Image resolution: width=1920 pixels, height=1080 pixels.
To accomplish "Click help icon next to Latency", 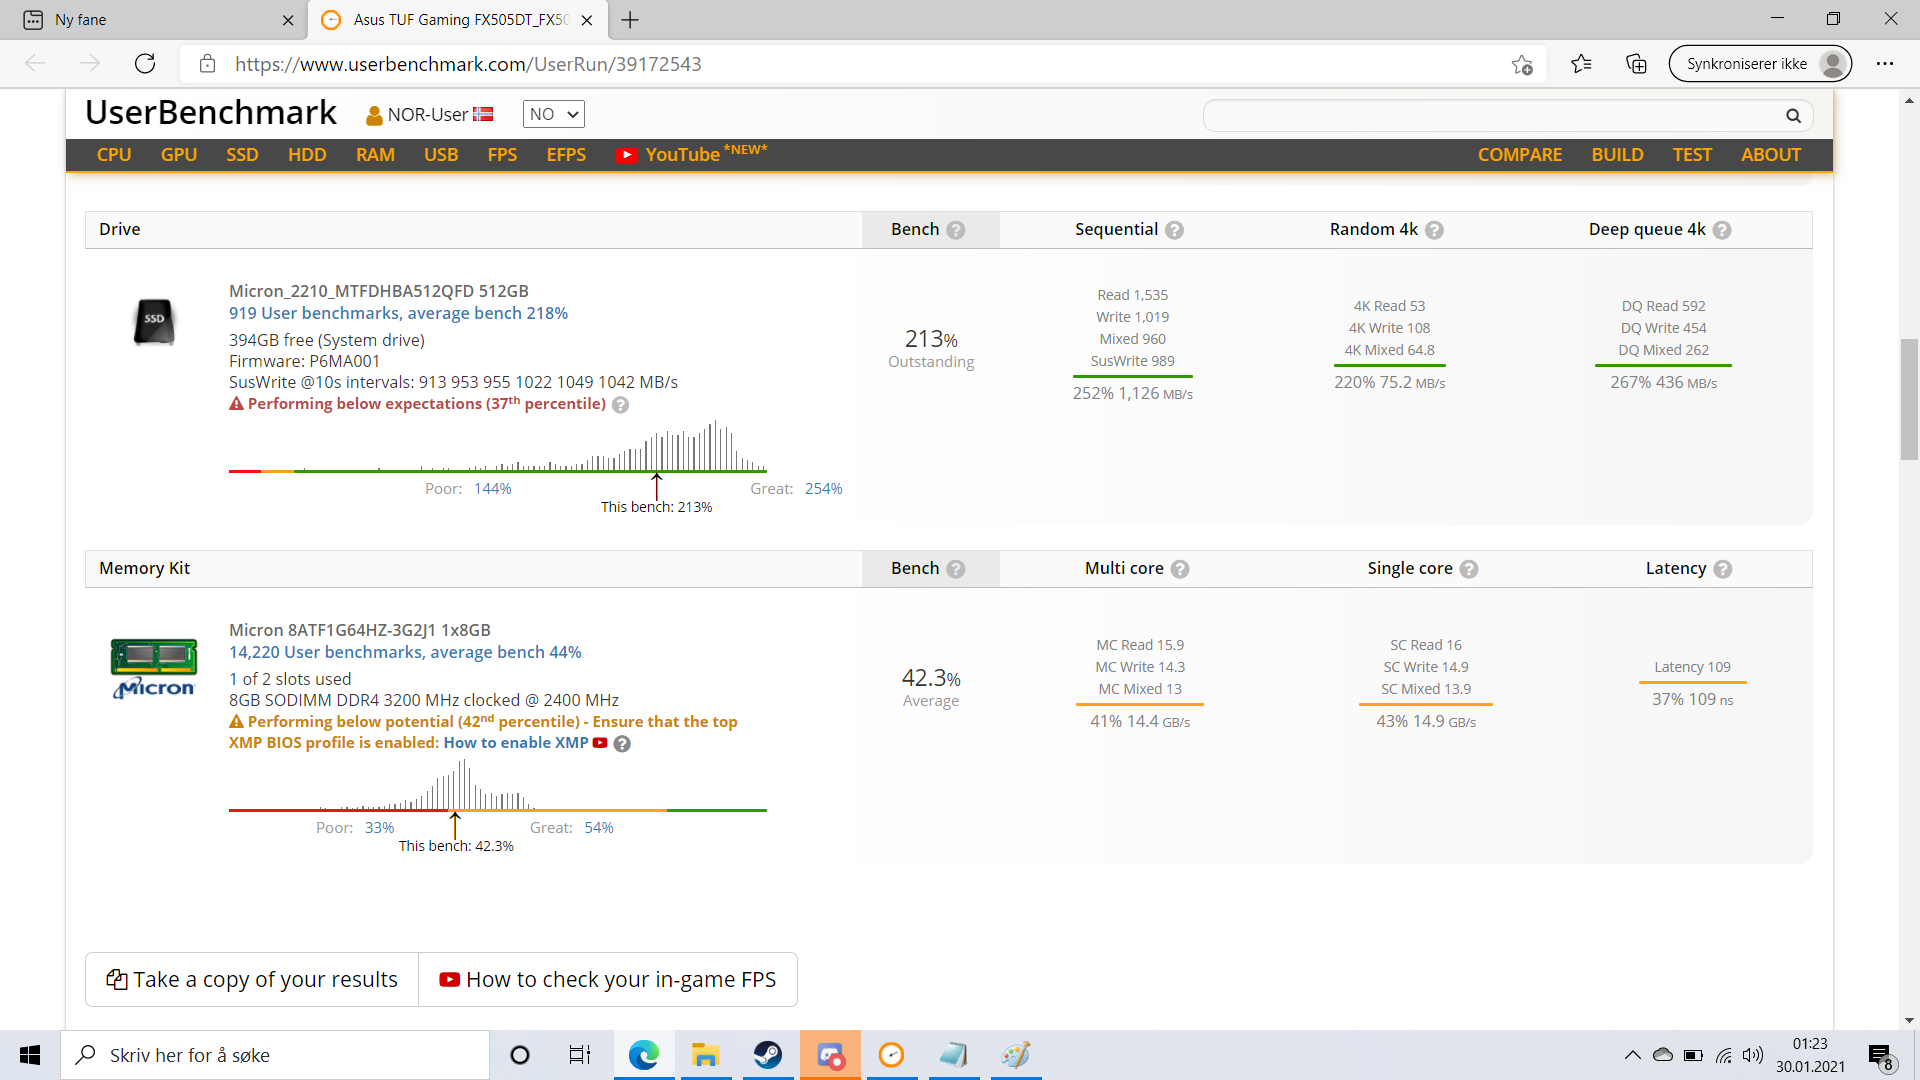I will point(1723,569).
